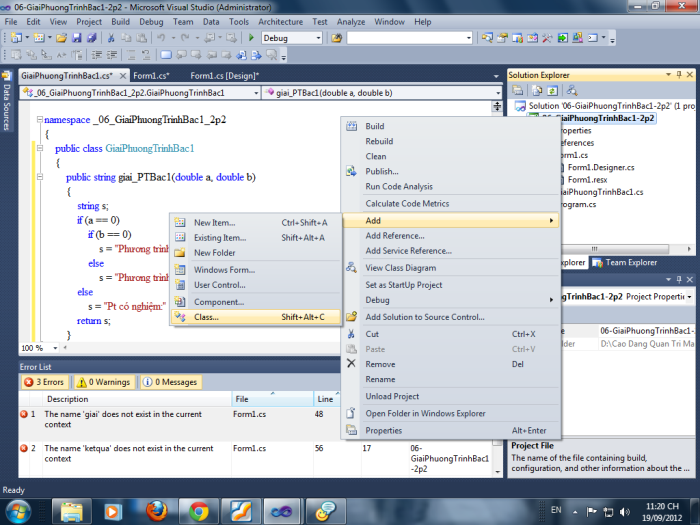Click the volume speaker tray icon
This screenshot has height=525, width=700.
(625, 512)
